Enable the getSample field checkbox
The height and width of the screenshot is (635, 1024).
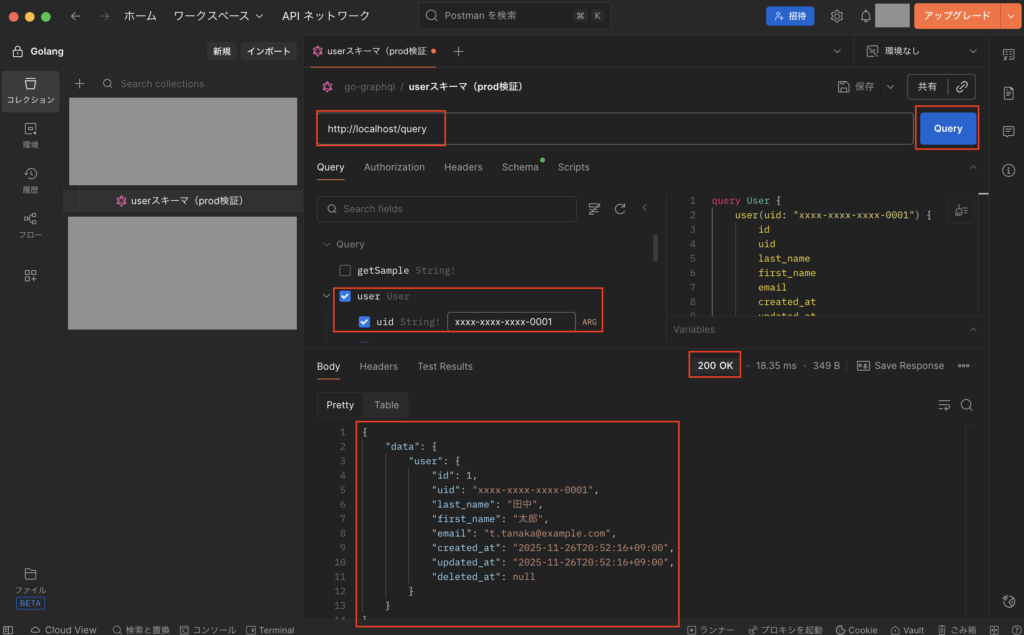[x=345, y=270]
